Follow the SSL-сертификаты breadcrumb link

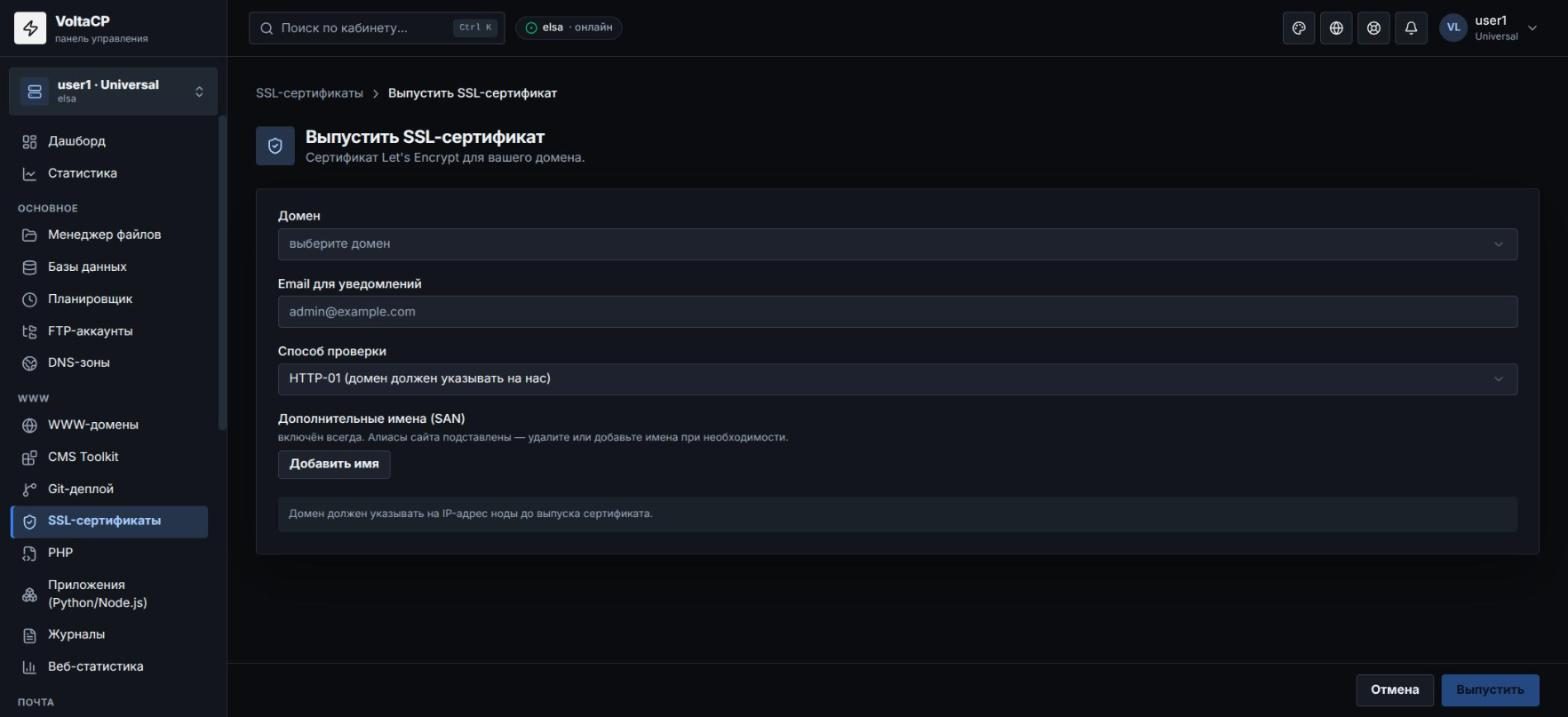(309, 93)
